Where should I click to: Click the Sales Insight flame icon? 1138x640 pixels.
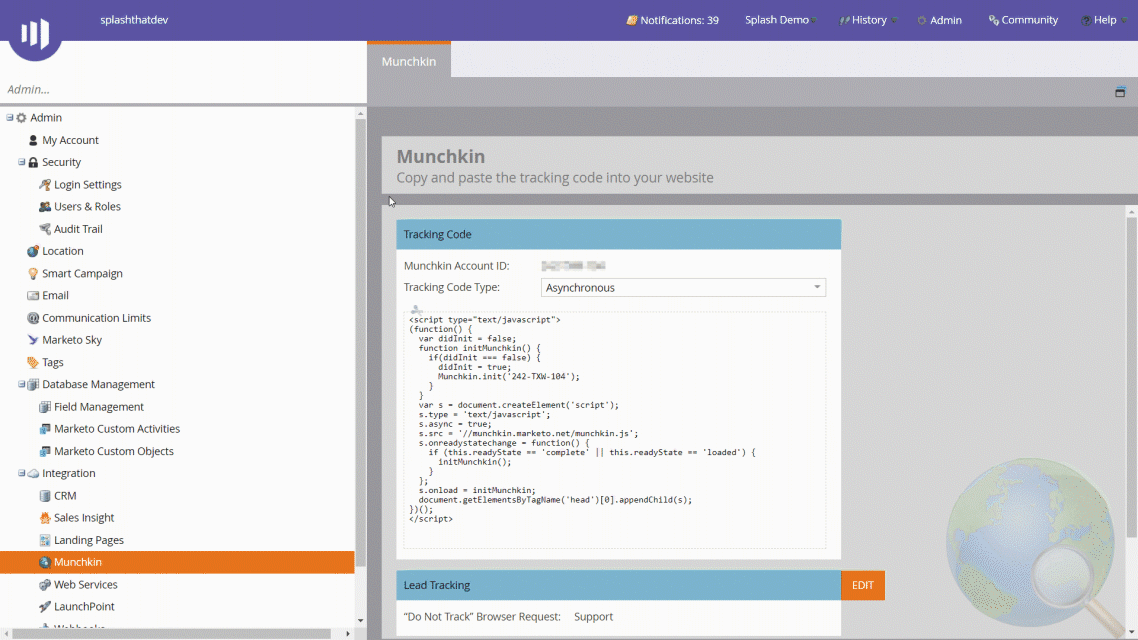[x=44, y=518]
